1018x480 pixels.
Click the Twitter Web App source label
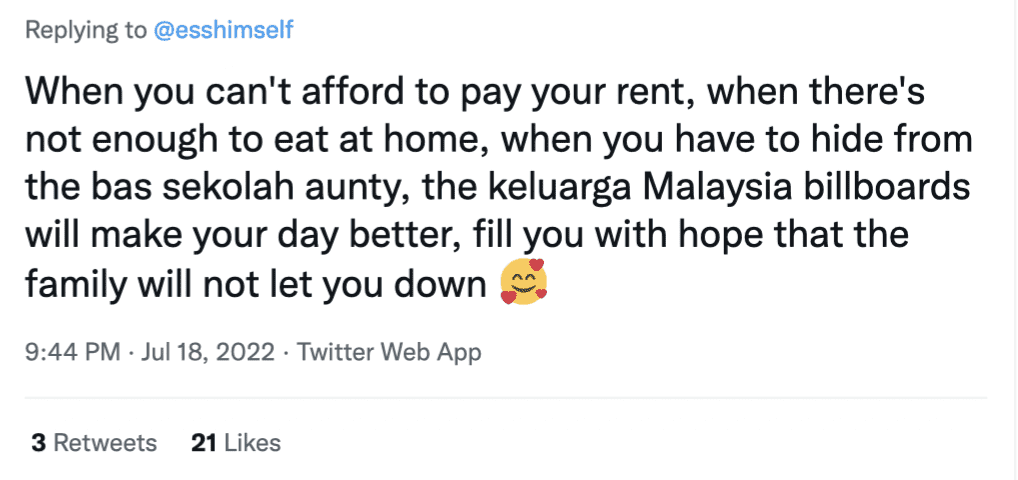[389, 352]
